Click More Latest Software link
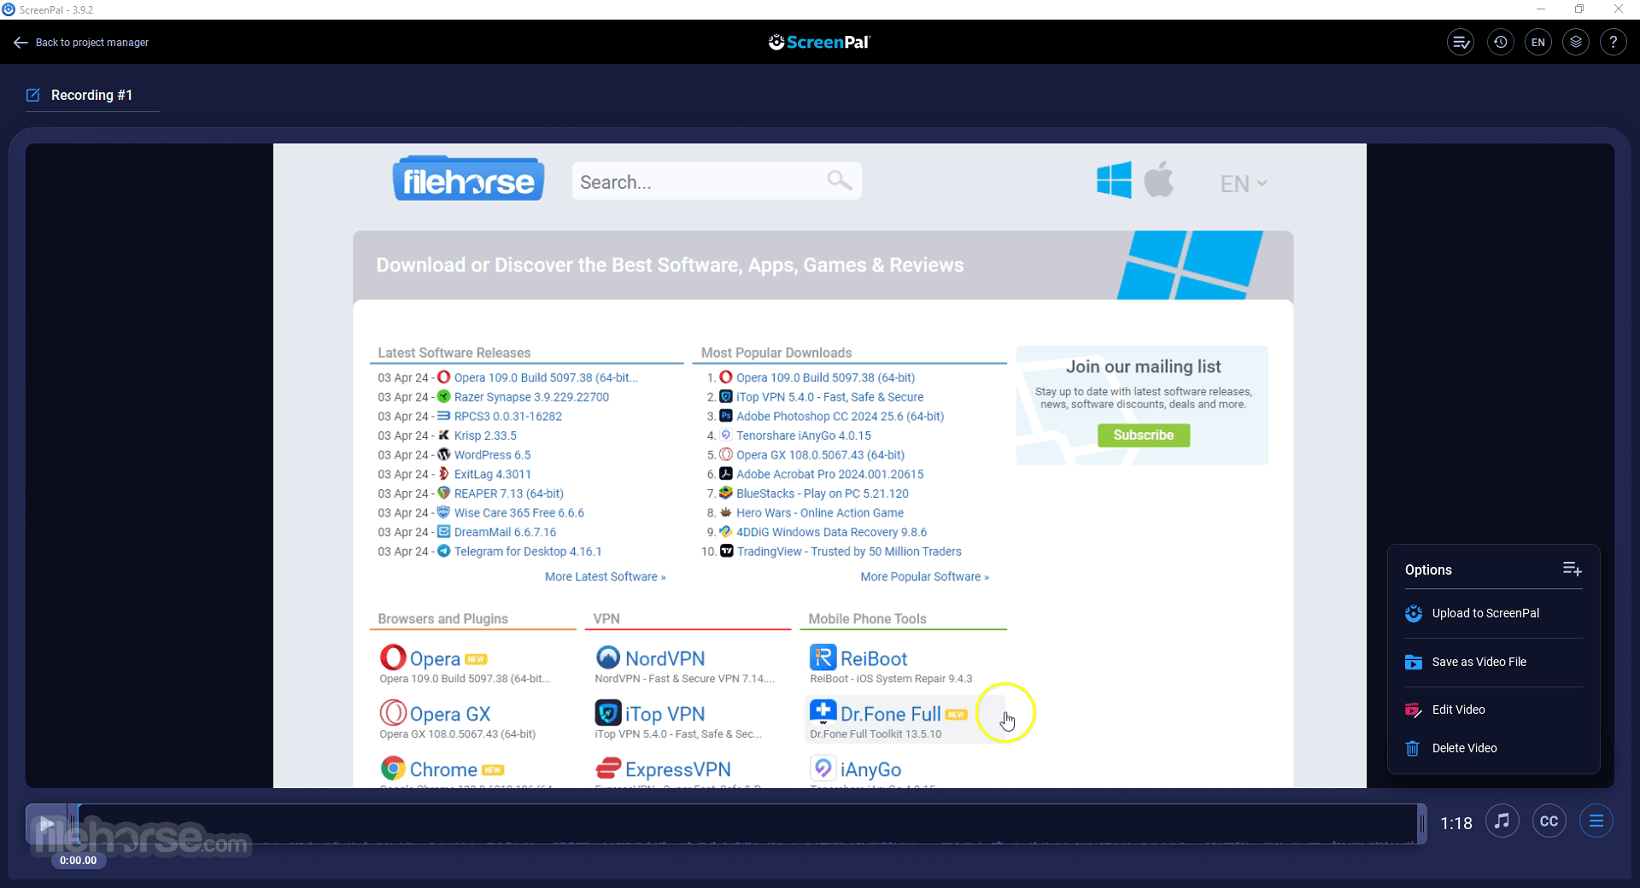The image size is (1640, 888). pos(605,577)
